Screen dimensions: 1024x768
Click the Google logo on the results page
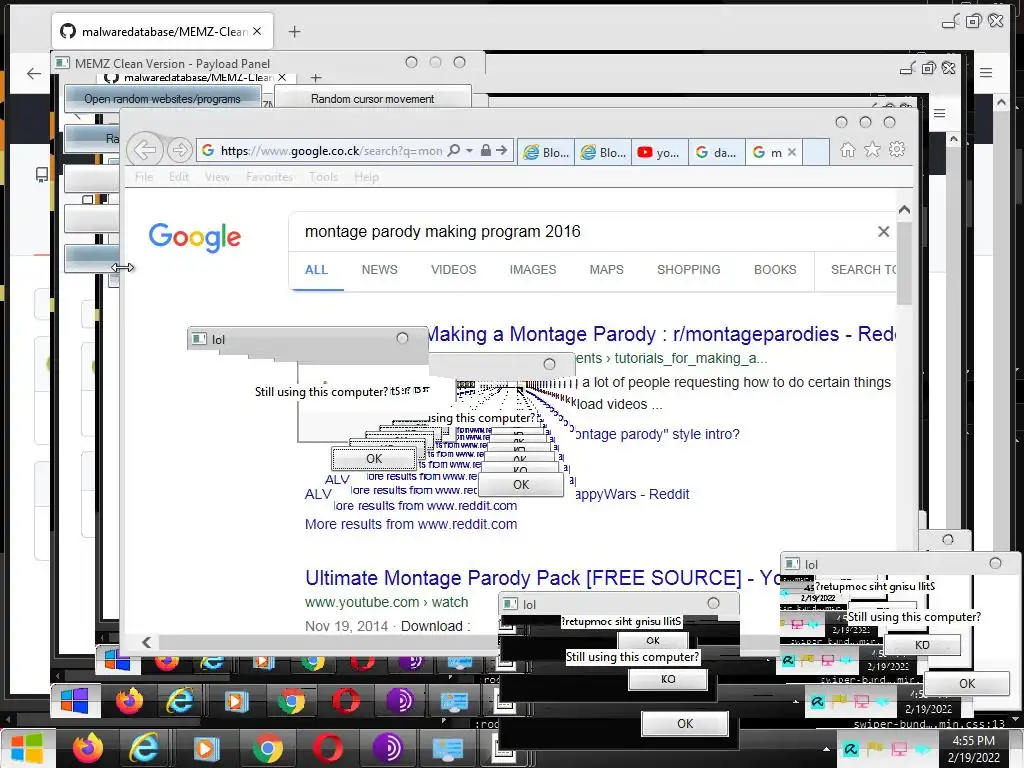195,236
